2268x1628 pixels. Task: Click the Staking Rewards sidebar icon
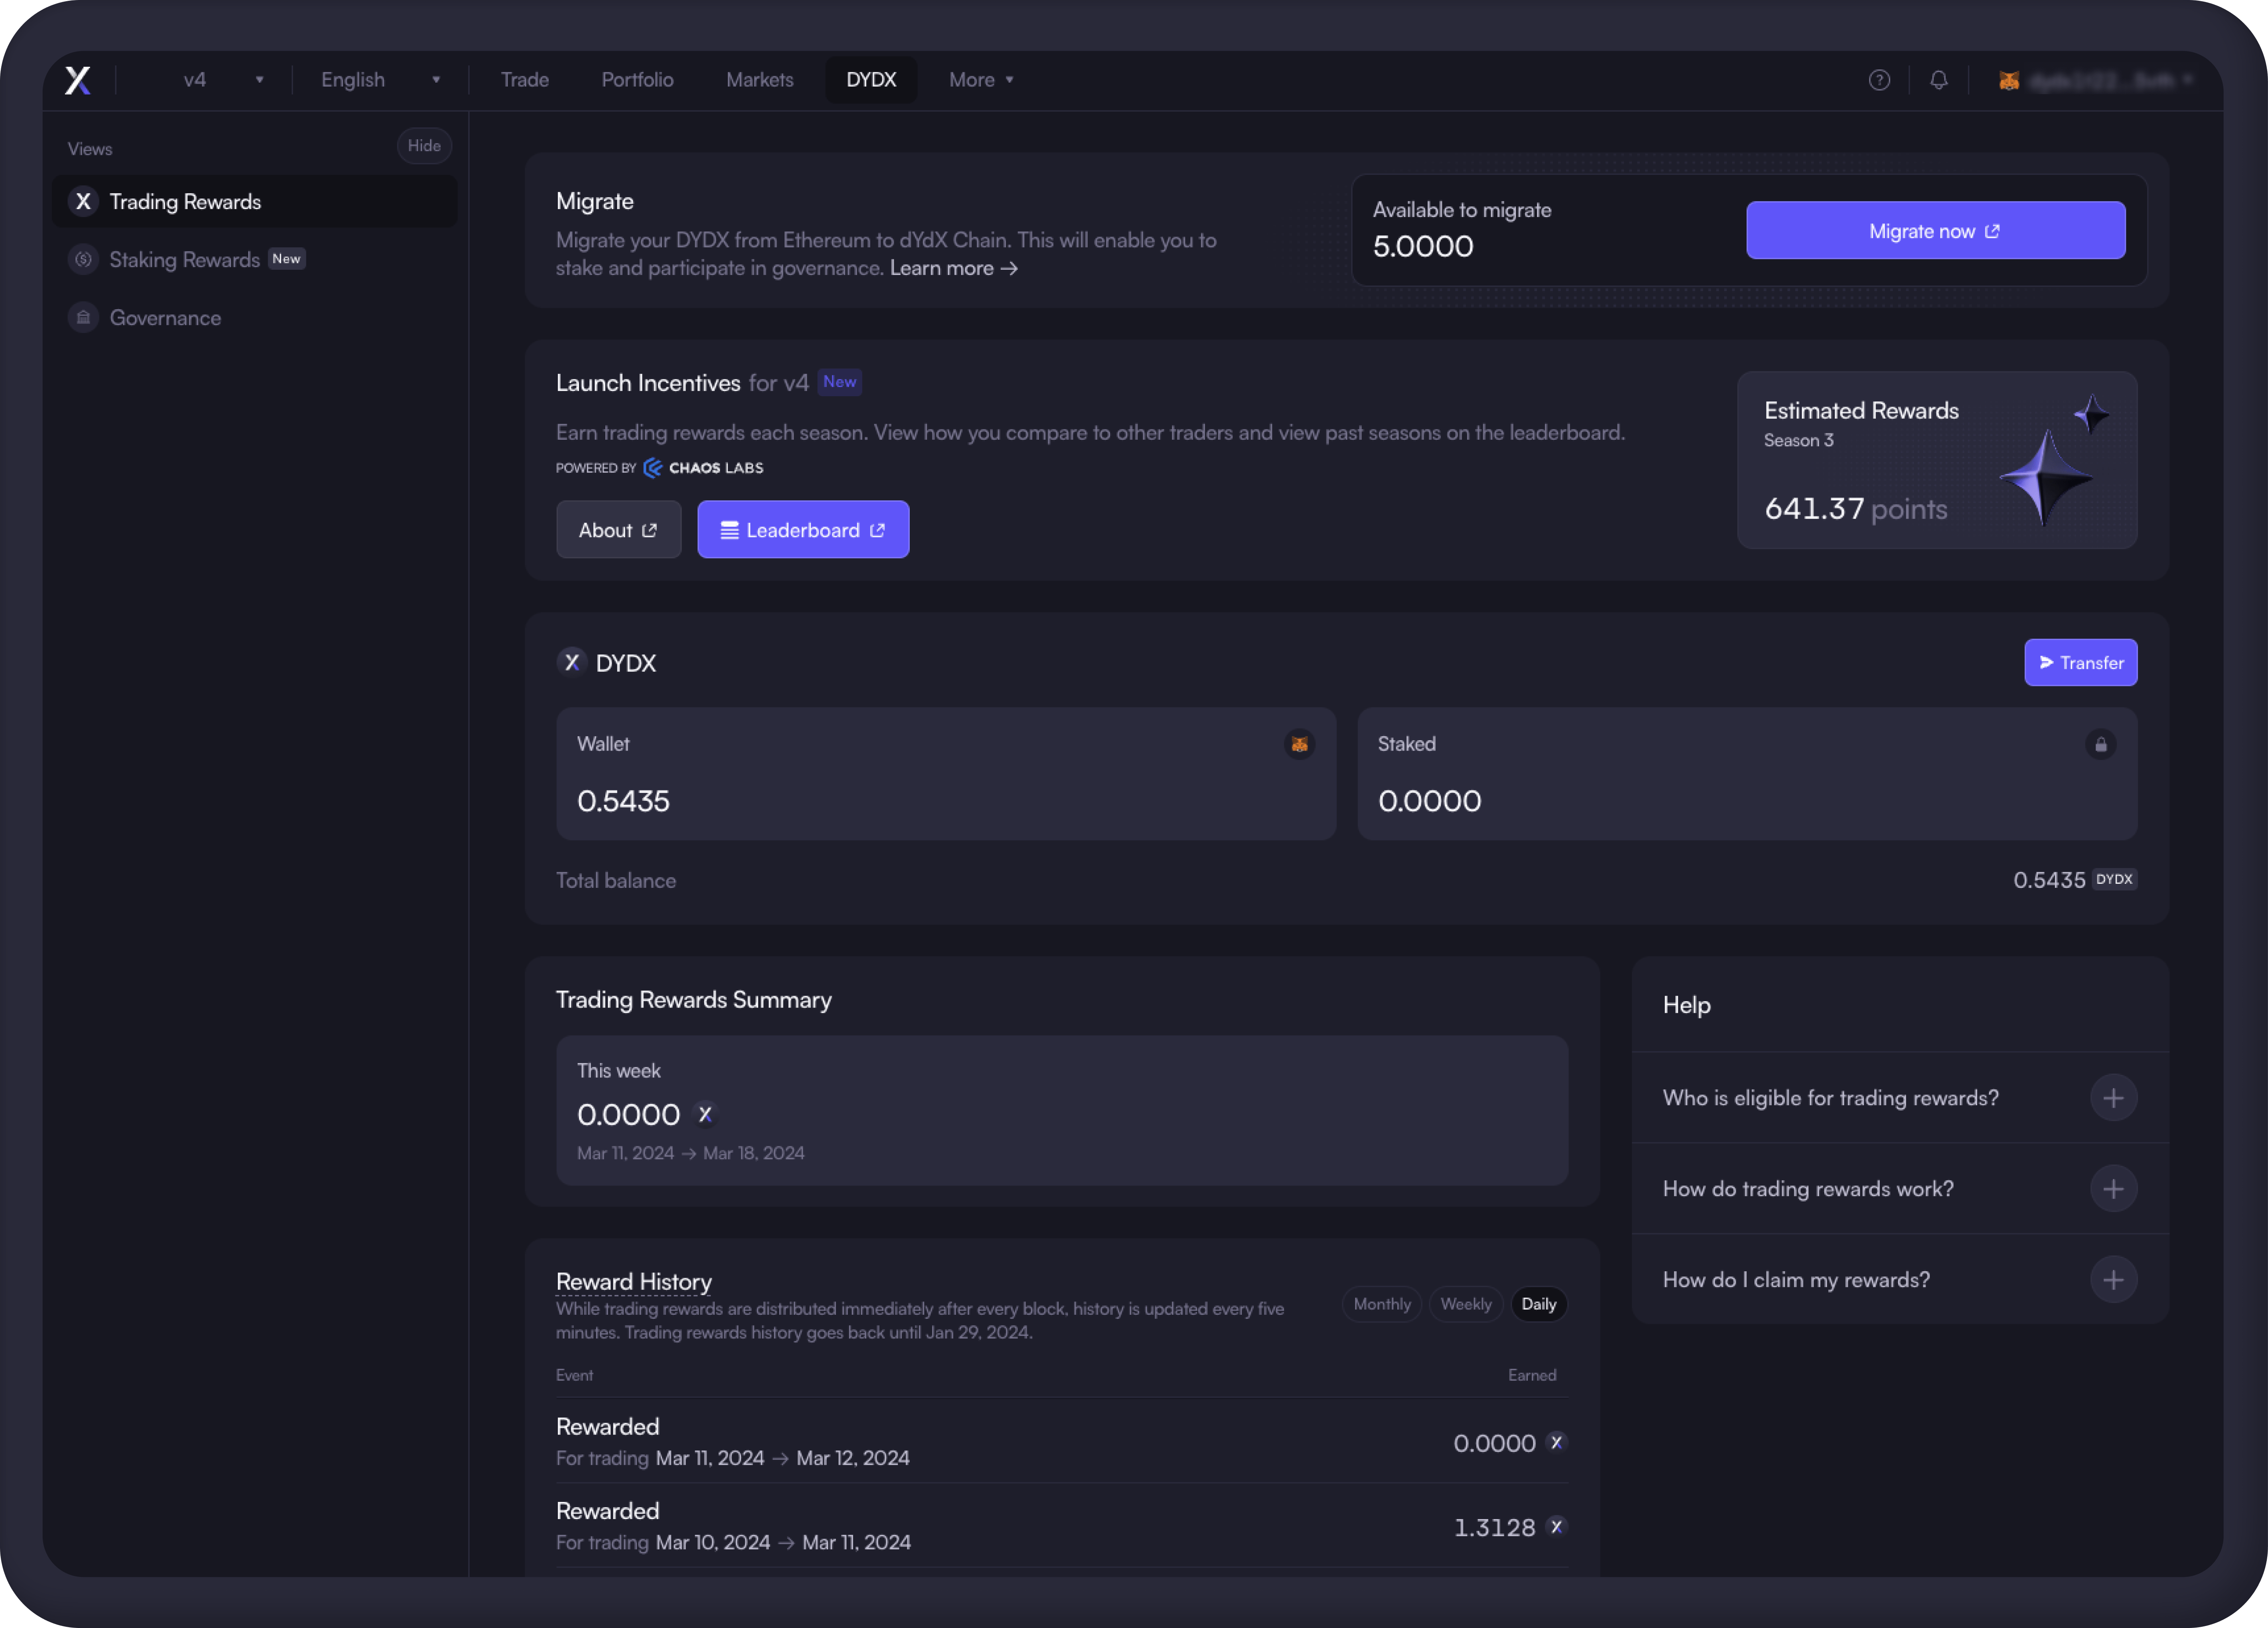83,259
